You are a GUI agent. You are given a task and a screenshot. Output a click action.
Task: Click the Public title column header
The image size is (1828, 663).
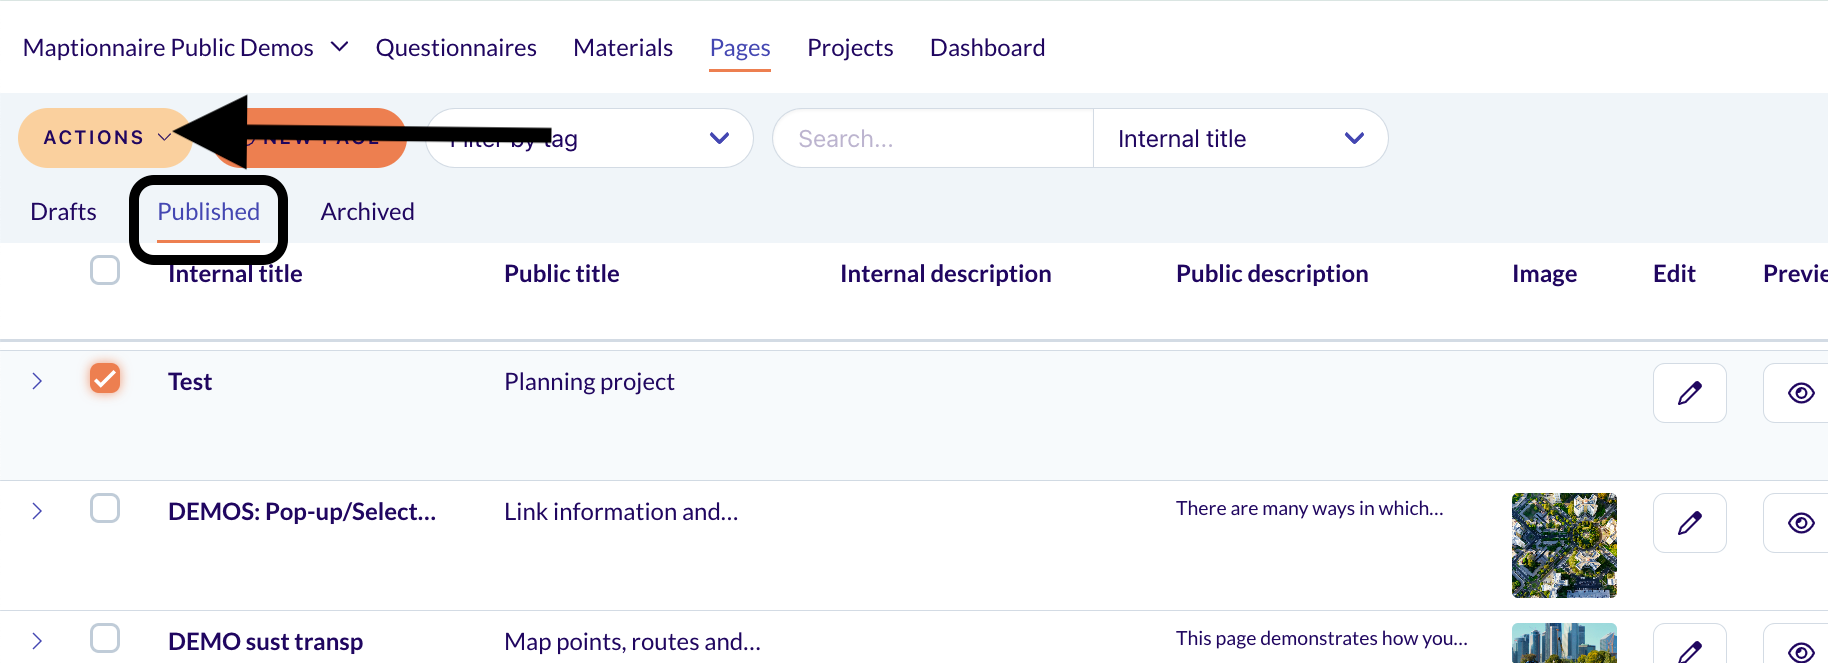[561, 273]
